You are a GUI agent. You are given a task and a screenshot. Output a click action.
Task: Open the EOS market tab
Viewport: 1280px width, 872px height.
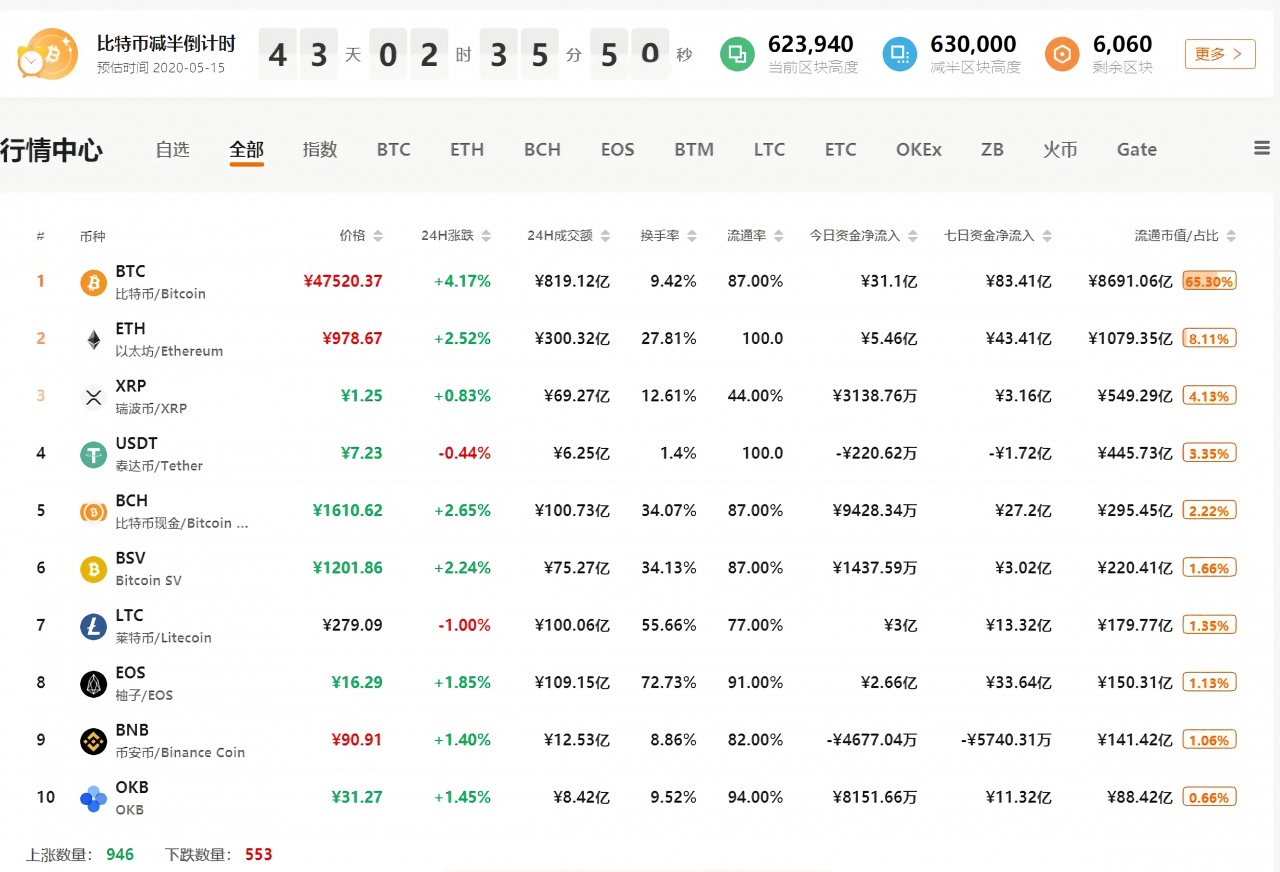617,149
